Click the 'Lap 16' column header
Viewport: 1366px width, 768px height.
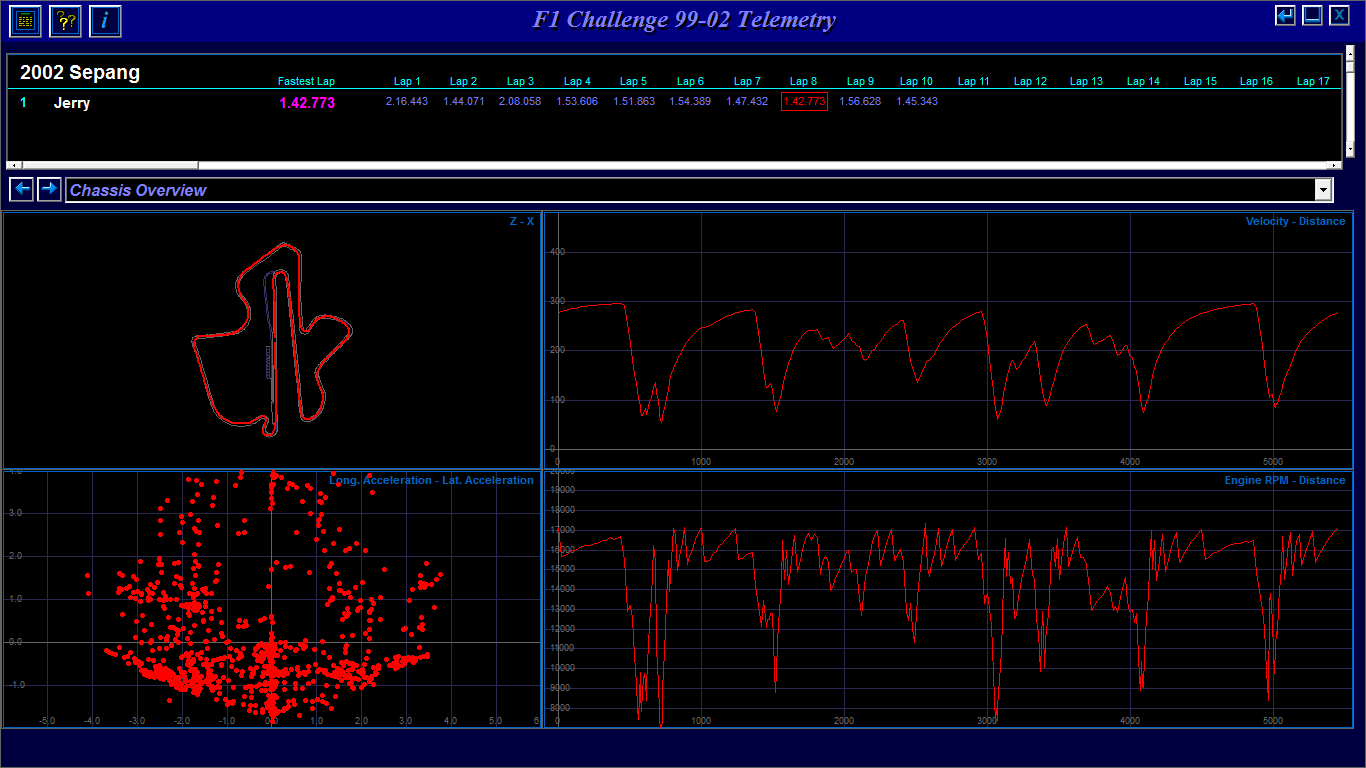(1256, 82)
